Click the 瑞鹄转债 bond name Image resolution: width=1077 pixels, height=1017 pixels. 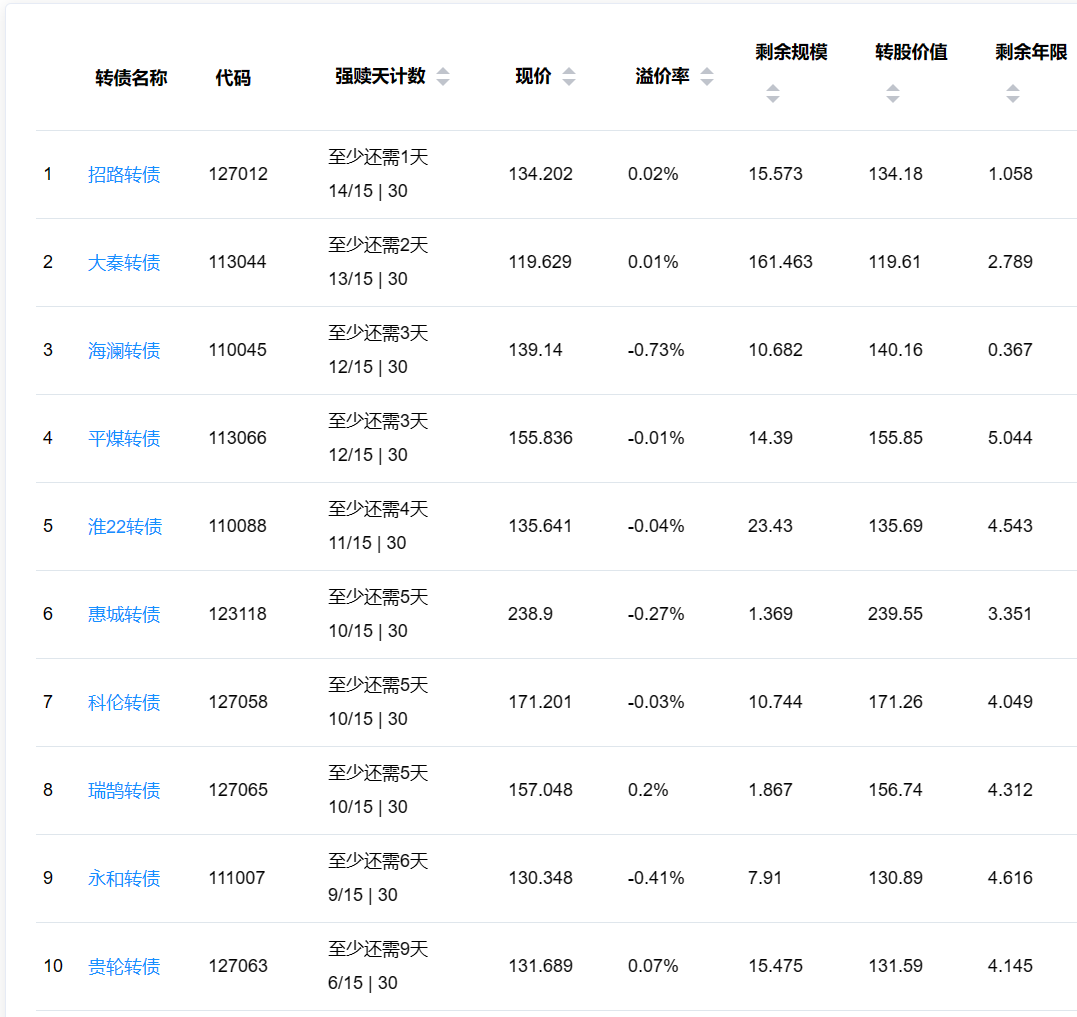124,791
